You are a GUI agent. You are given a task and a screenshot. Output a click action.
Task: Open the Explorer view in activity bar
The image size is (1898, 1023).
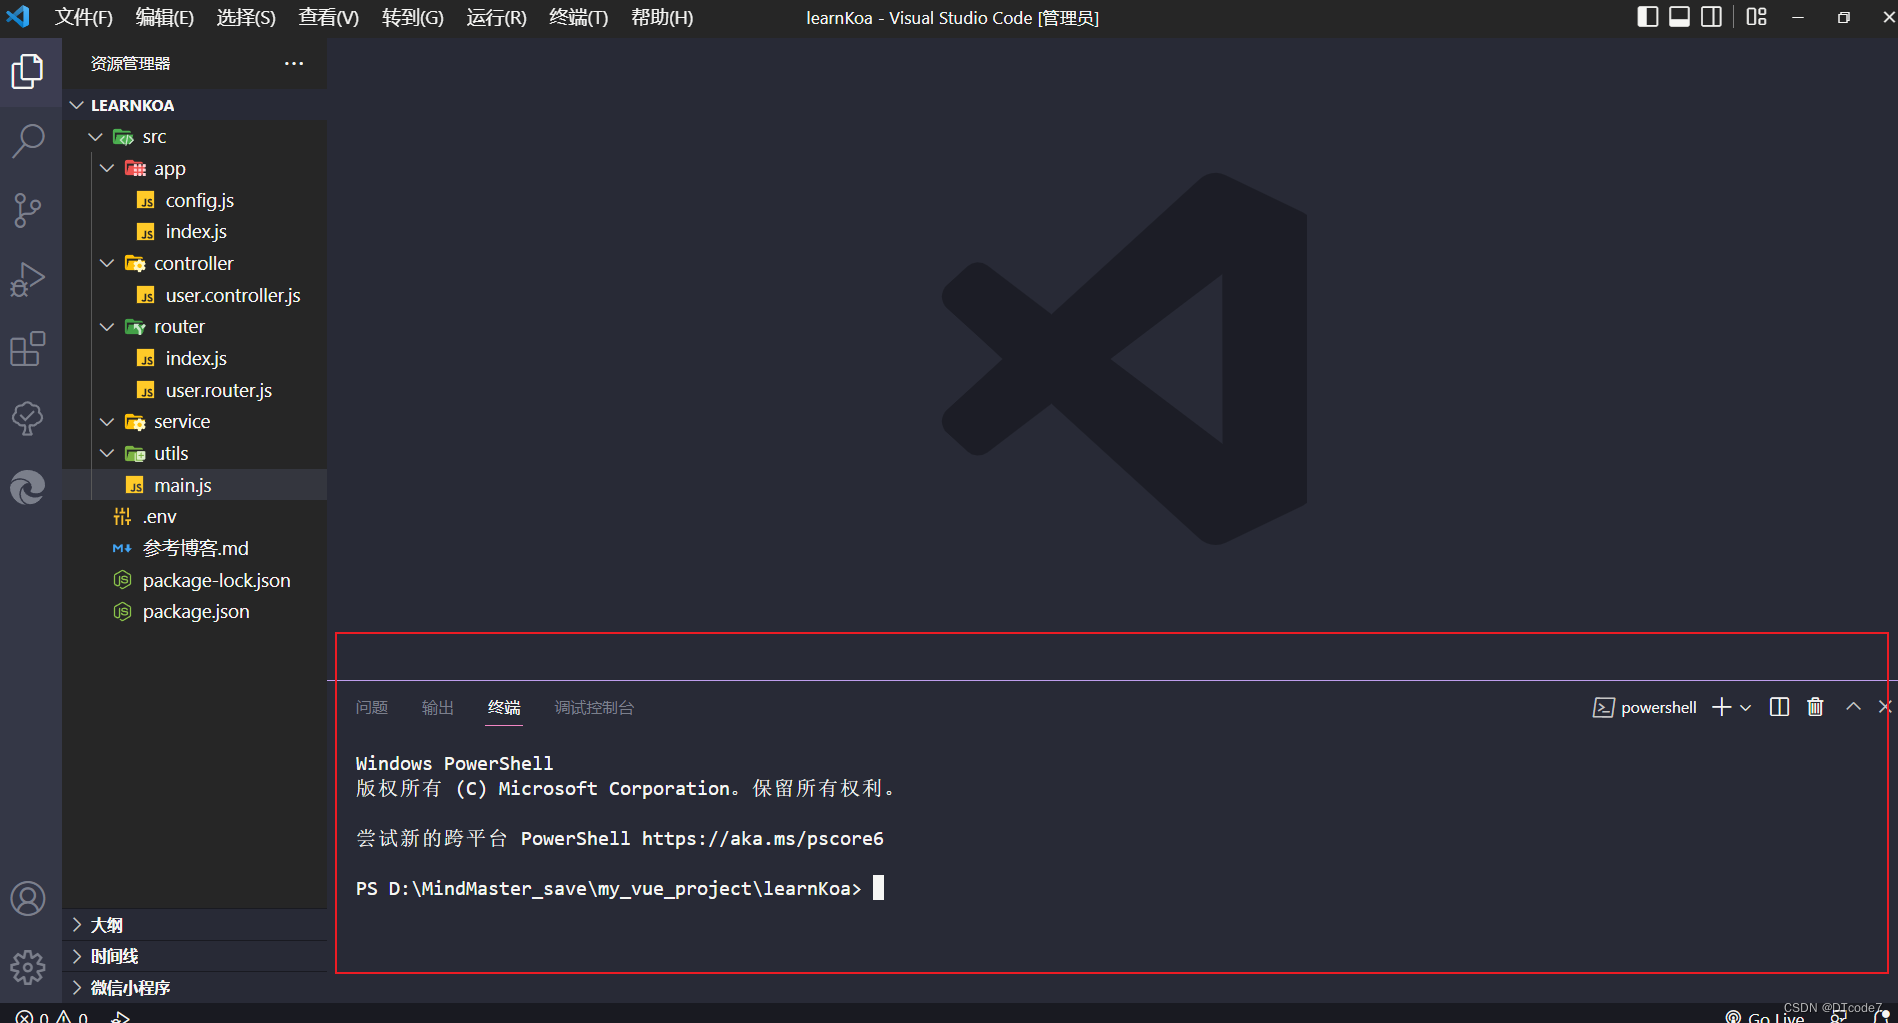[28, 71]
